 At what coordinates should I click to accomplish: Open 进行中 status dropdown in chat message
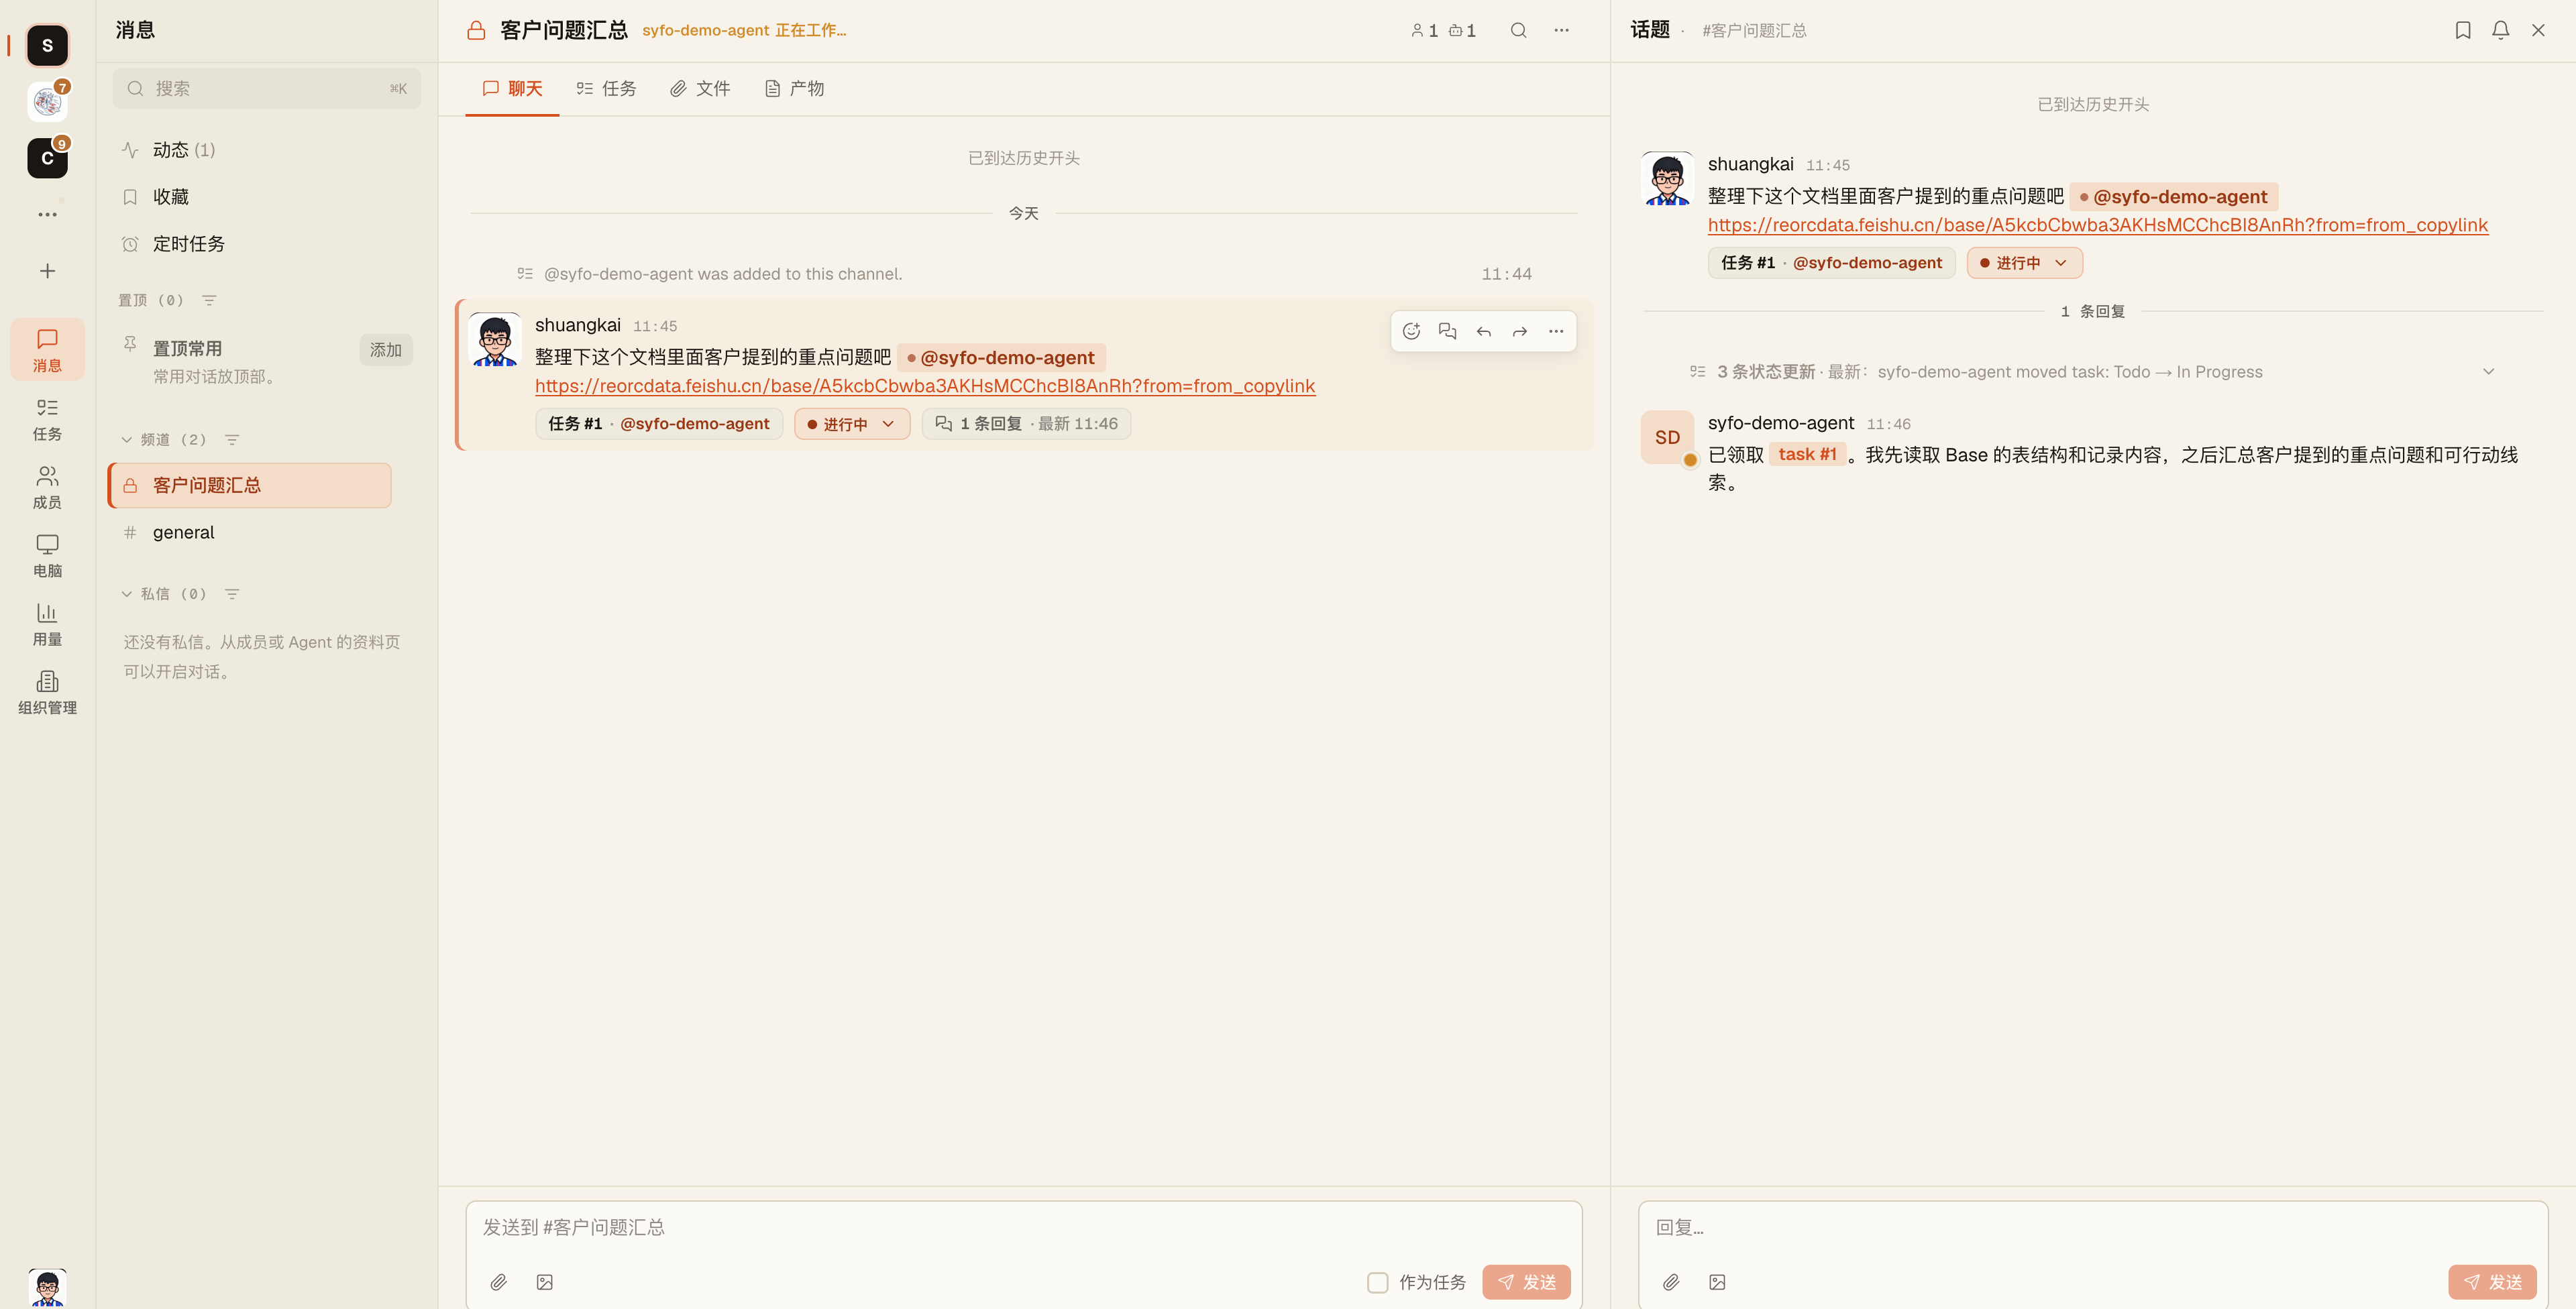click(x=852, y=424)
